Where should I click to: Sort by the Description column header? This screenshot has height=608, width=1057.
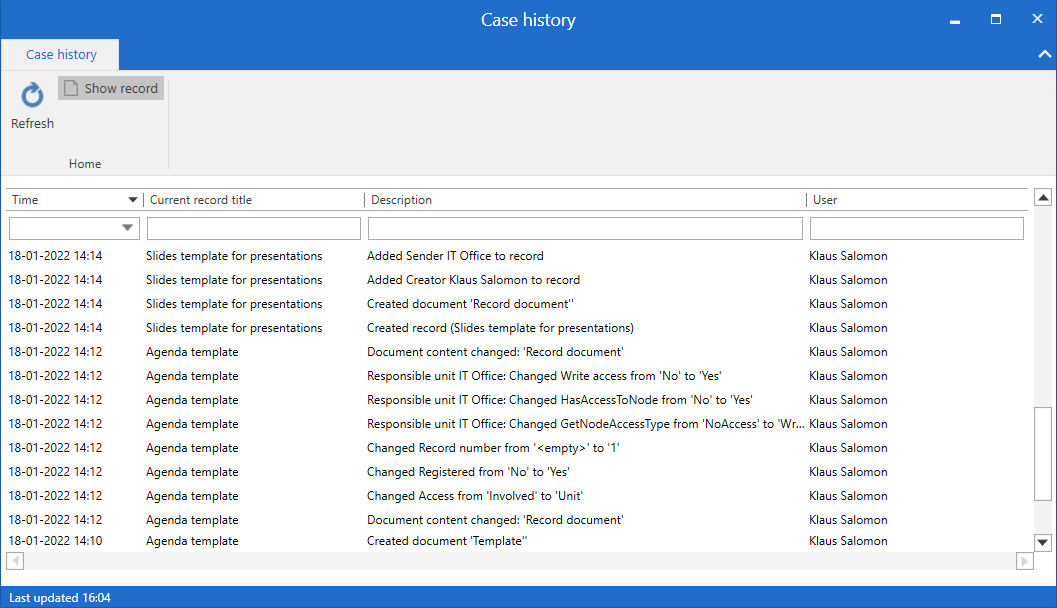(x=585, y=200)
